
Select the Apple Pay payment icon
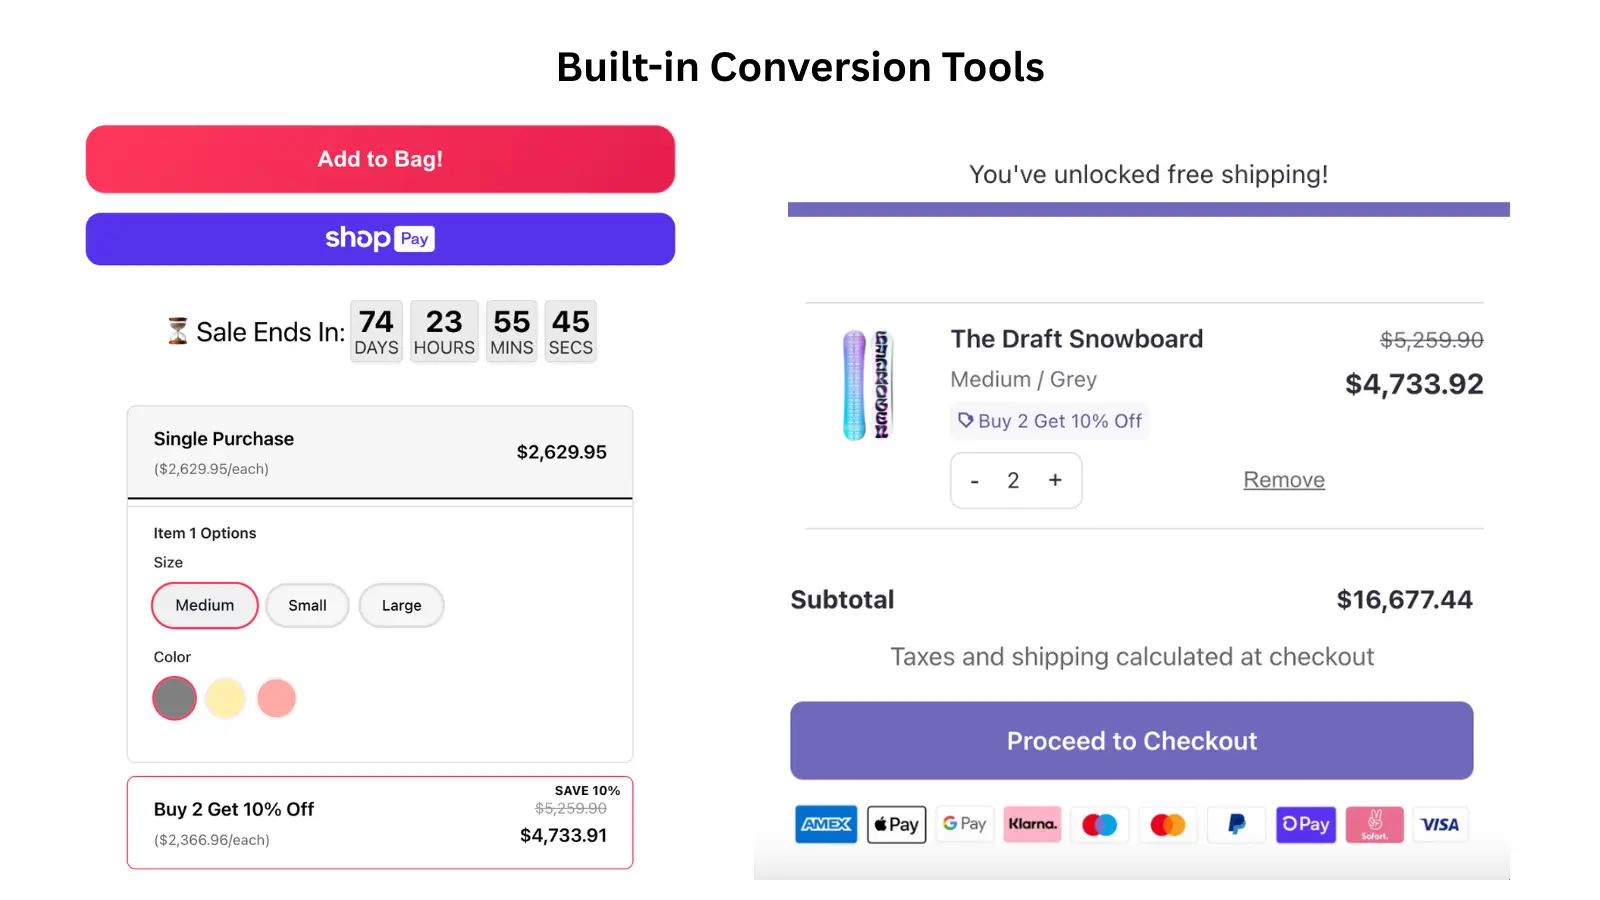pyautogui.click(x=896, y=824)
